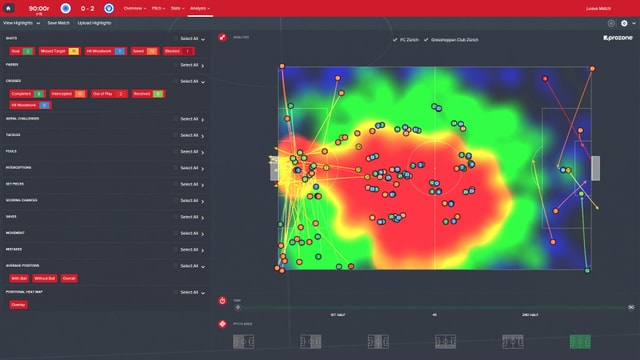The image size is (640, 360).
Task: Toggle the Intercepted crosses filter
Action: tap(68, 94)
